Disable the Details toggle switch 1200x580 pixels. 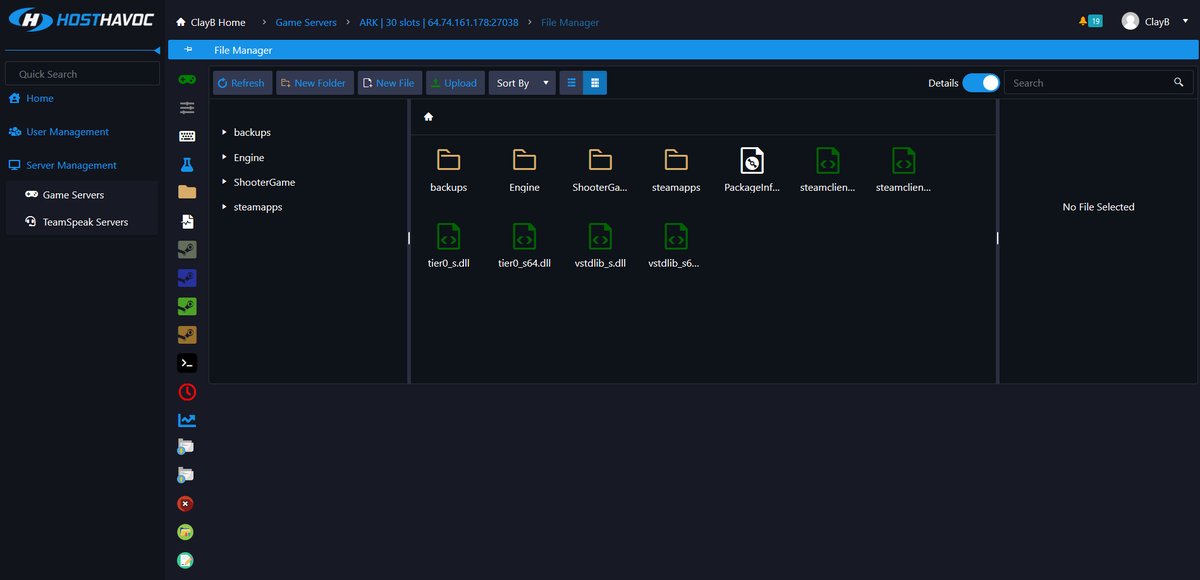[x=981, y=83]
